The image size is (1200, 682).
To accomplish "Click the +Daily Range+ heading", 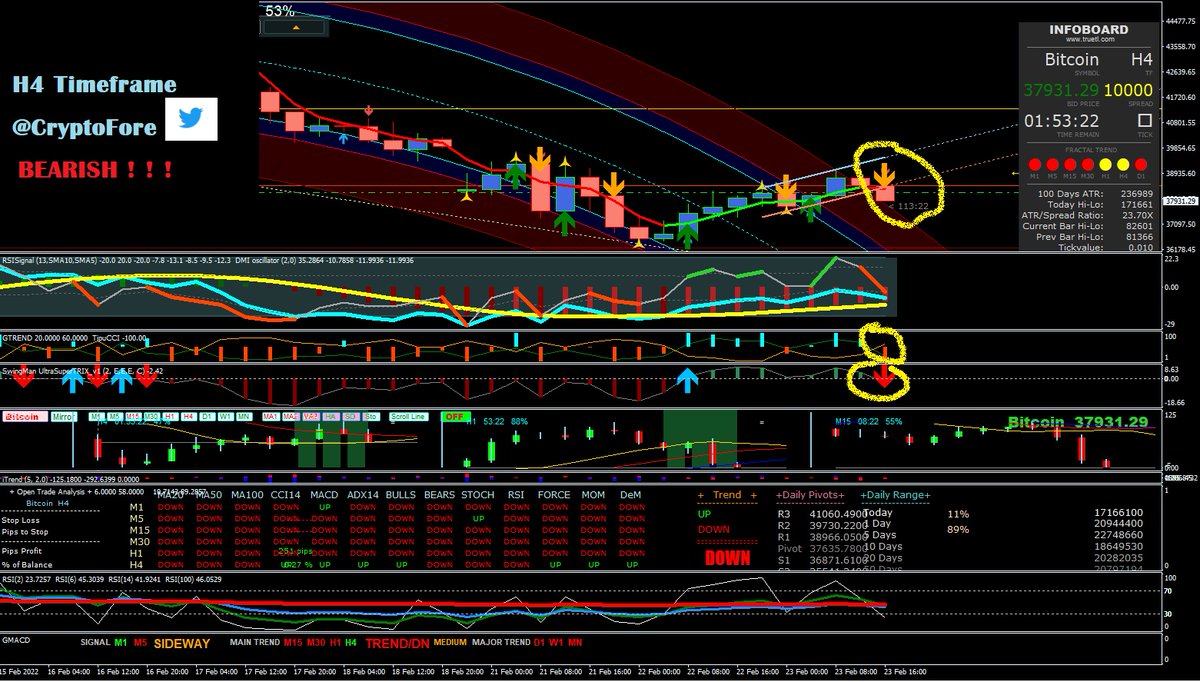I will click(896, 495).
